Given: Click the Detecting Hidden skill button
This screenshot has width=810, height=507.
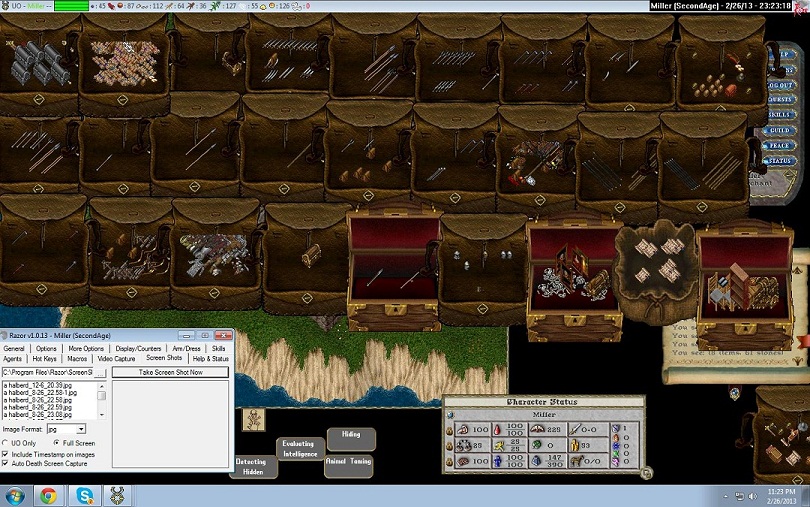Looking at the screenshot, I should coord(251,467).
